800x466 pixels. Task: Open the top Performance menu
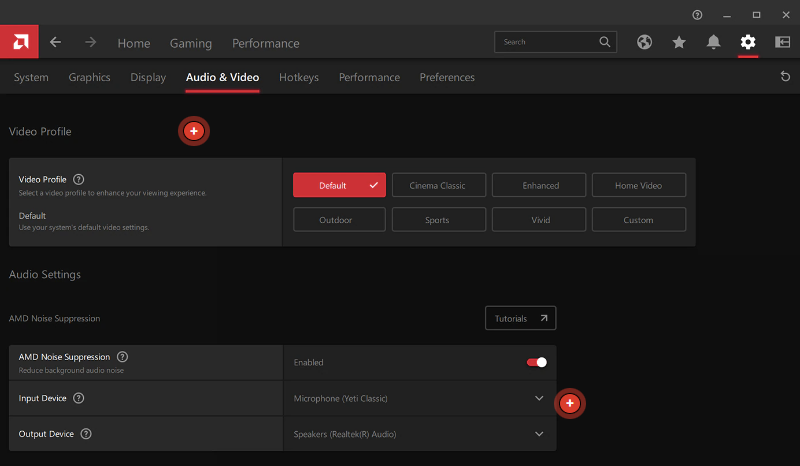click(x=266, y=43)
